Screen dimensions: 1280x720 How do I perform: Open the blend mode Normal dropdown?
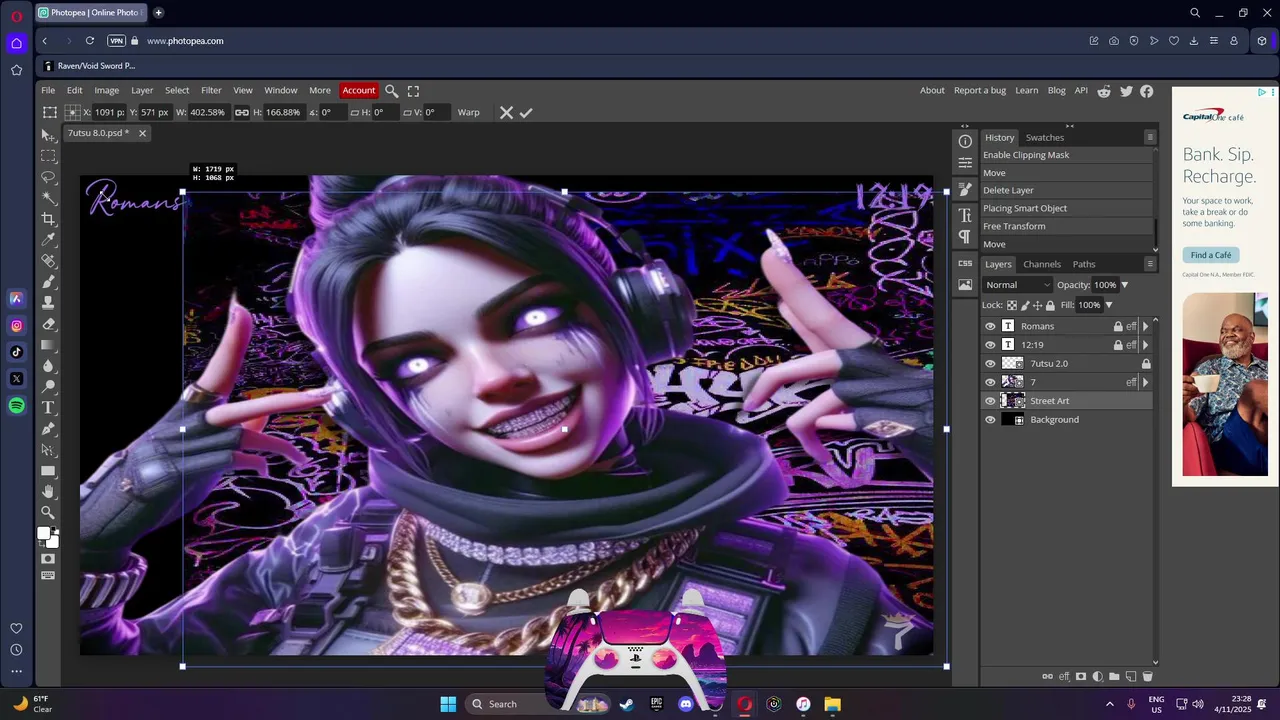[x=1017, y=285]
